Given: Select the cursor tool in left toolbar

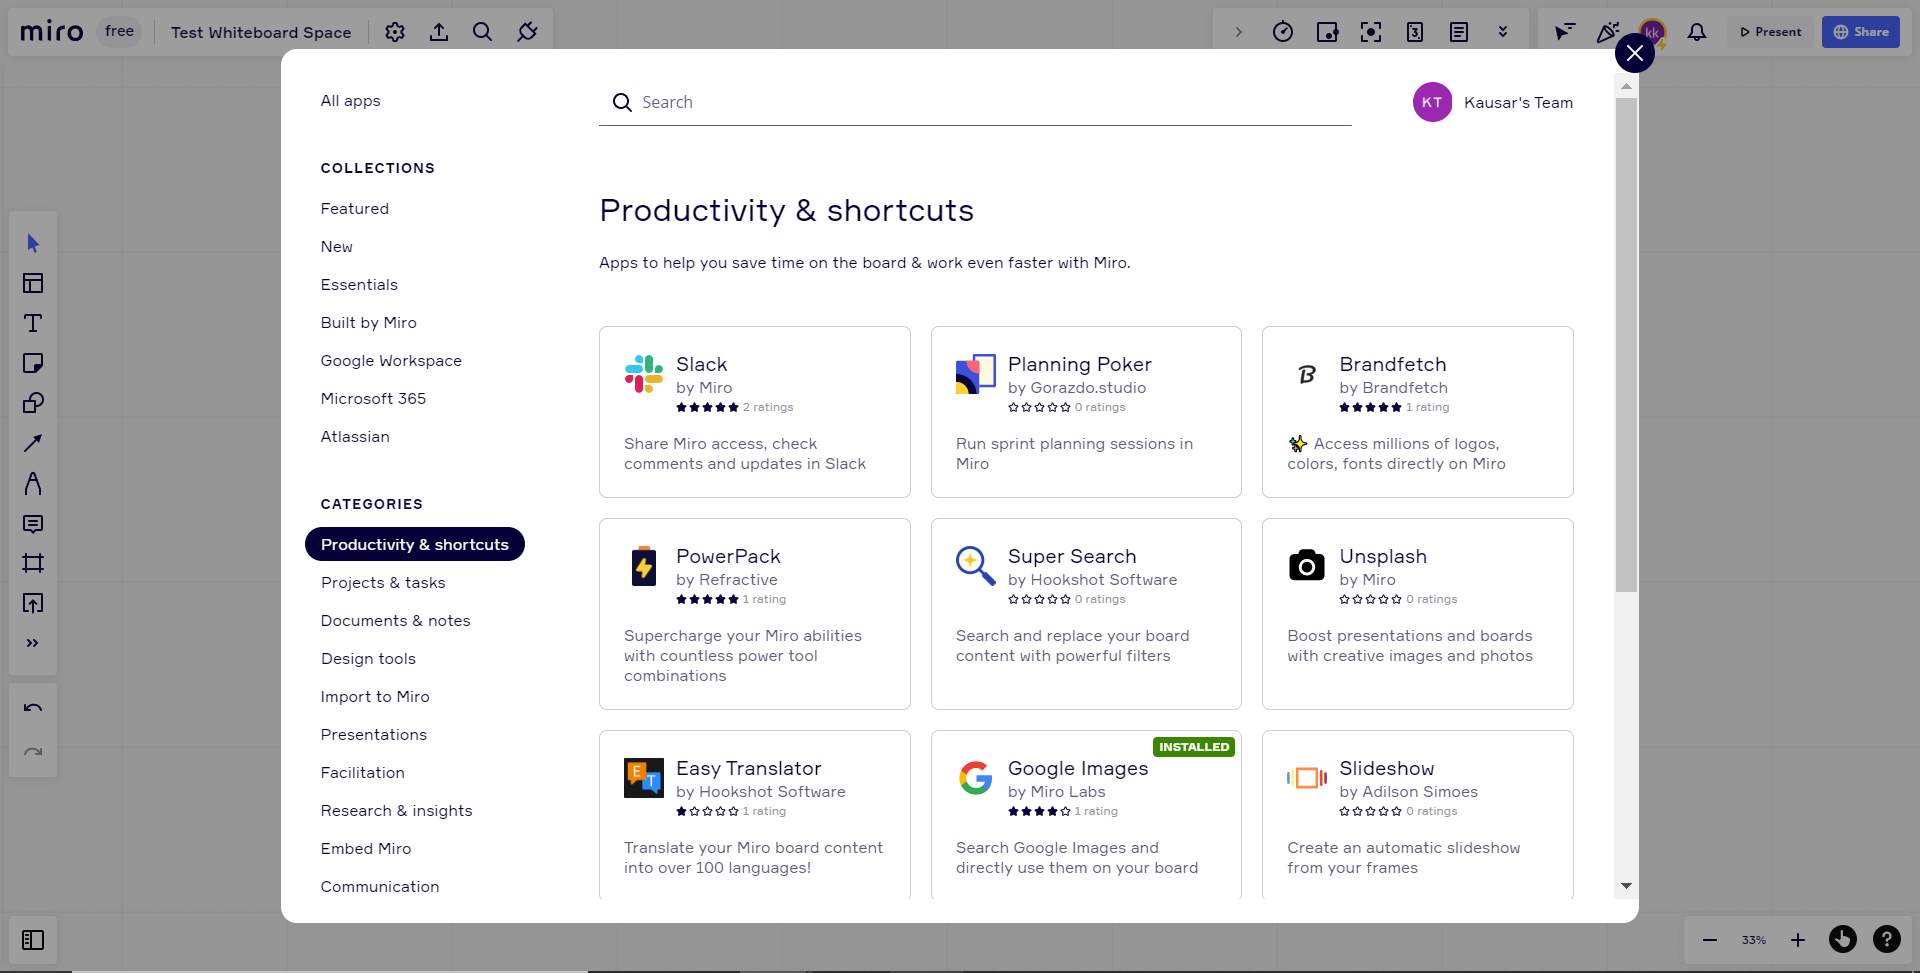Looking at the screenshot, I should tap(33, 243).
